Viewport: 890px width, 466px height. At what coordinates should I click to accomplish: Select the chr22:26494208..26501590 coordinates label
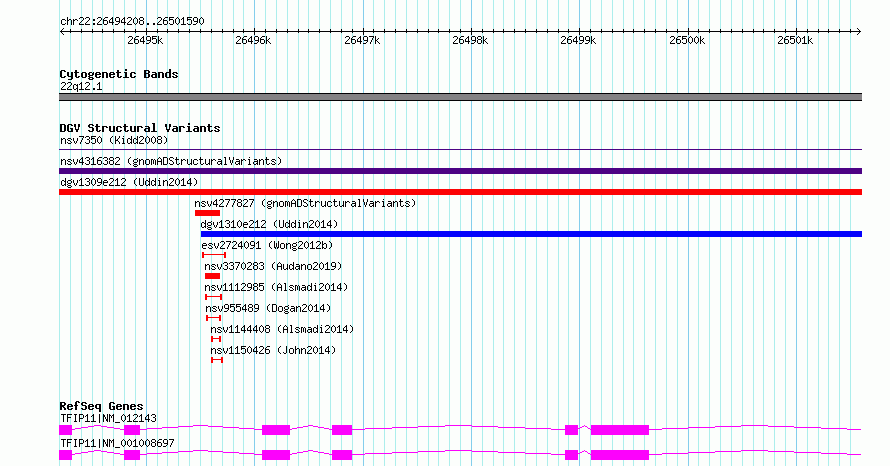(132, 22)
